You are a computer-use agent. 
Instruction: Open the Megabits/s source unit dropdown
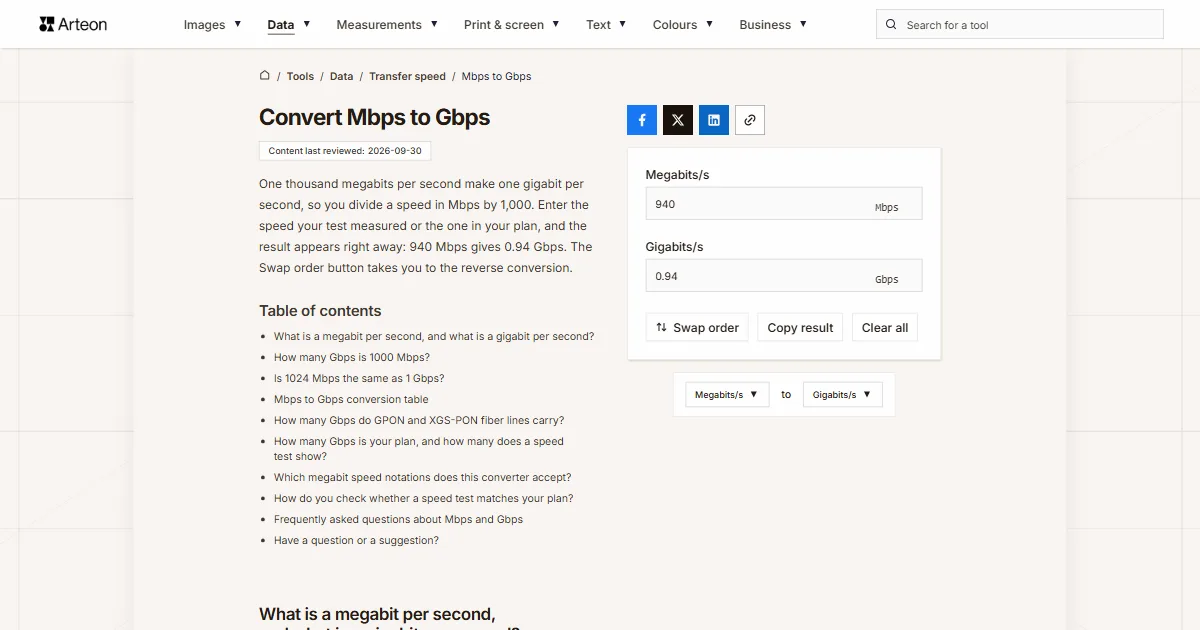(727, 394)
